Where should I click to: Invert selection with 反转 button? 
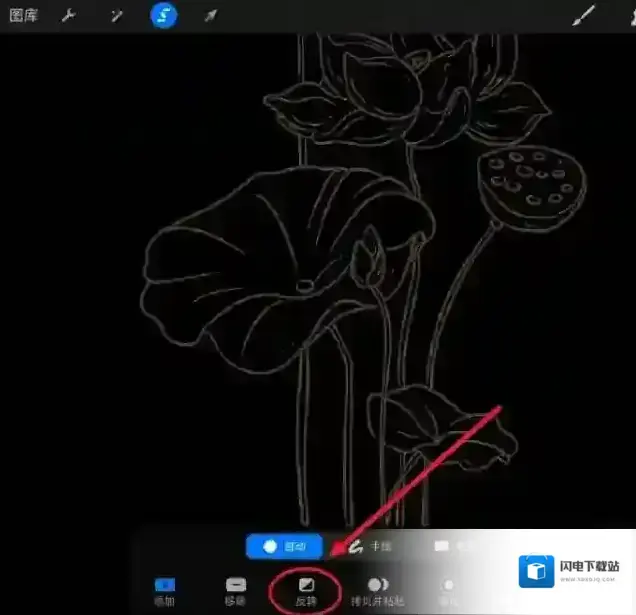pos(306,588)
